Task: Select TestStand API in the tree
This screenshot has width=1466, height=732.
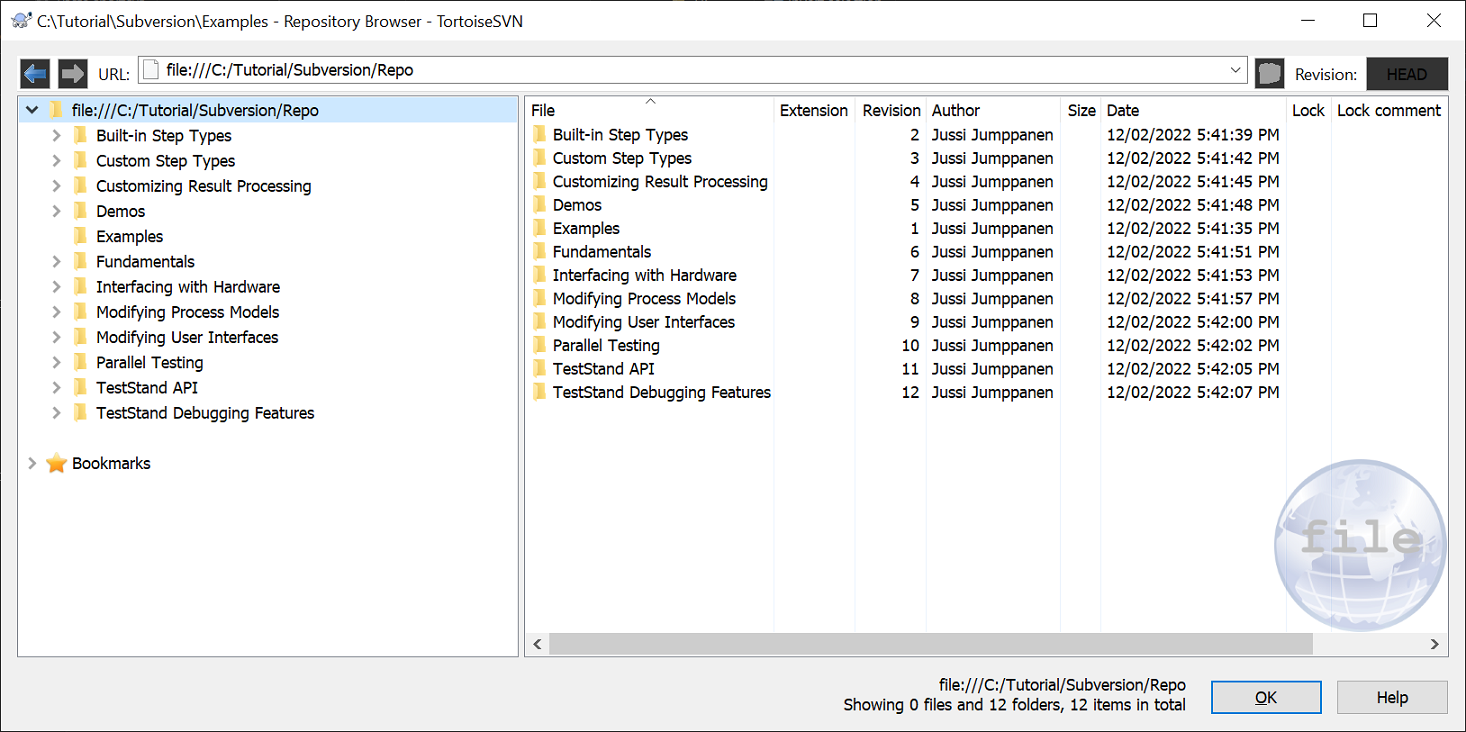Action: pyautogui.click(x=147, y=387)
